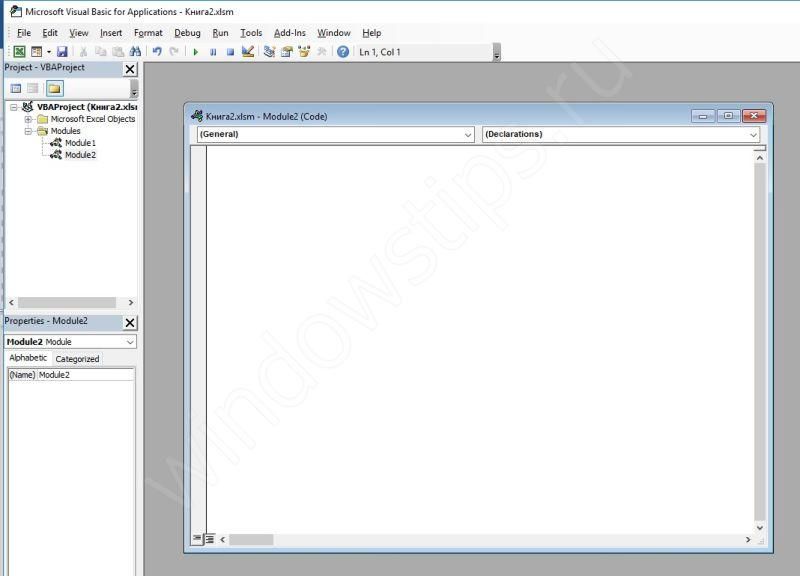Run the macro with the green play icon
800x576 pixels.
[x=195, y=52]
